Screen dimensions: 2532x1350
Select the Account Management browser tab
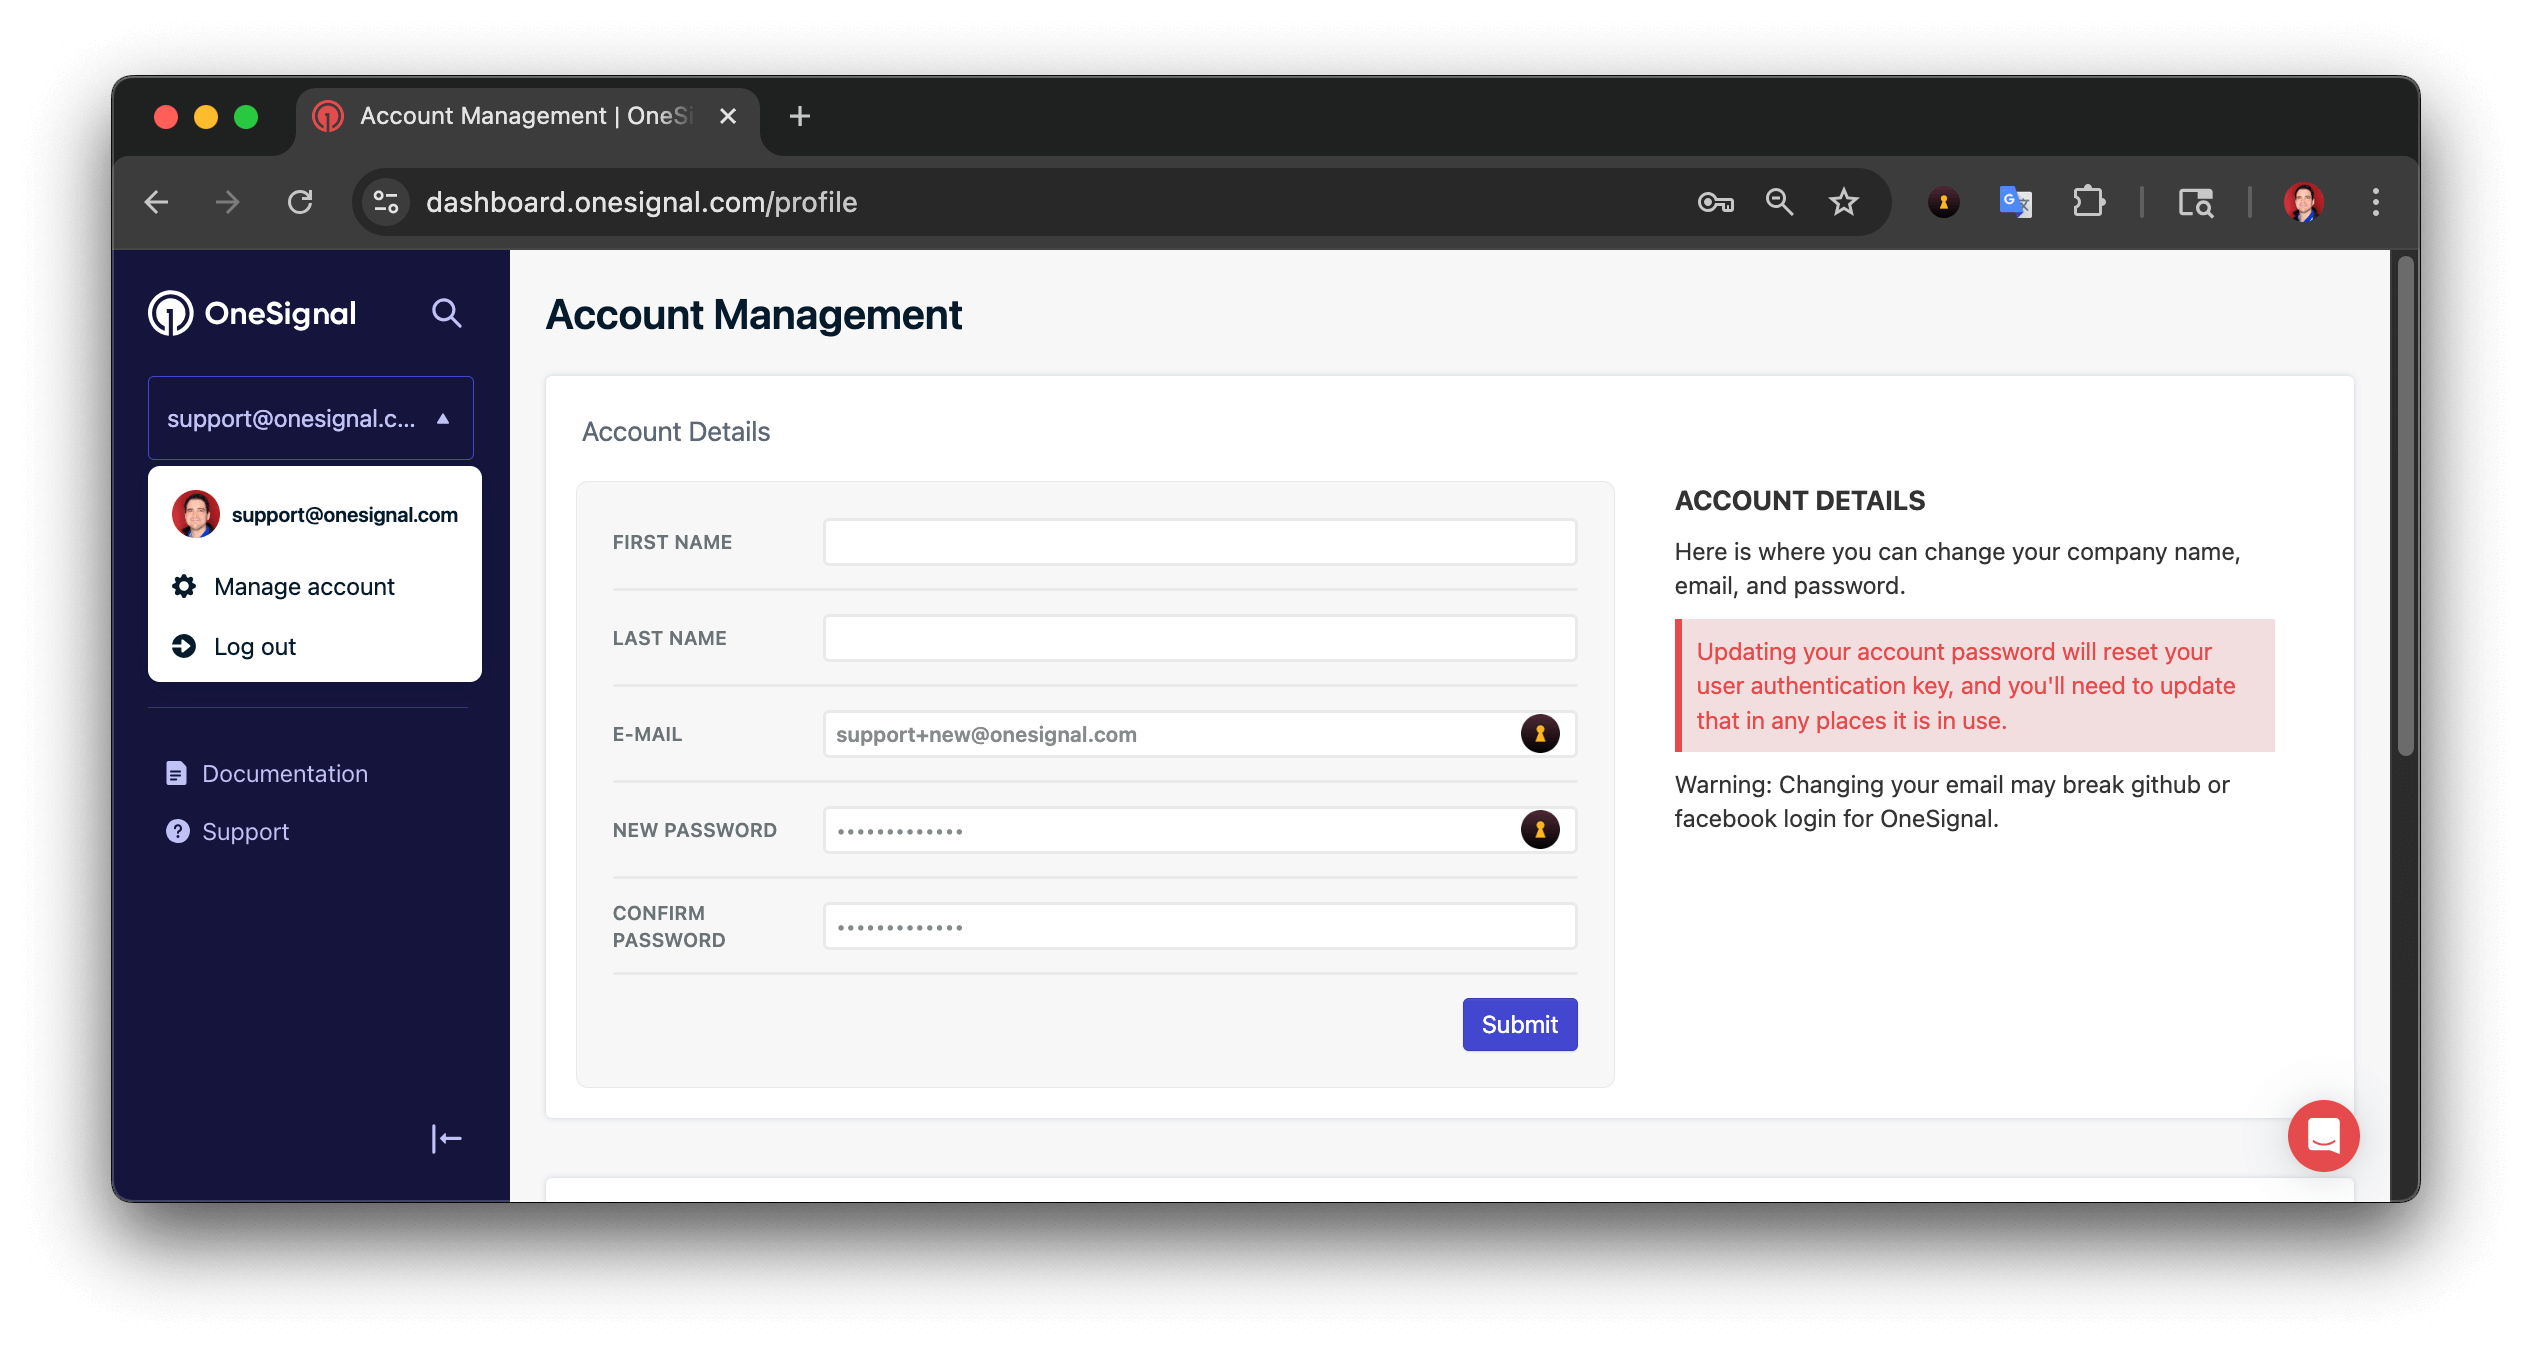coord(526,117)
